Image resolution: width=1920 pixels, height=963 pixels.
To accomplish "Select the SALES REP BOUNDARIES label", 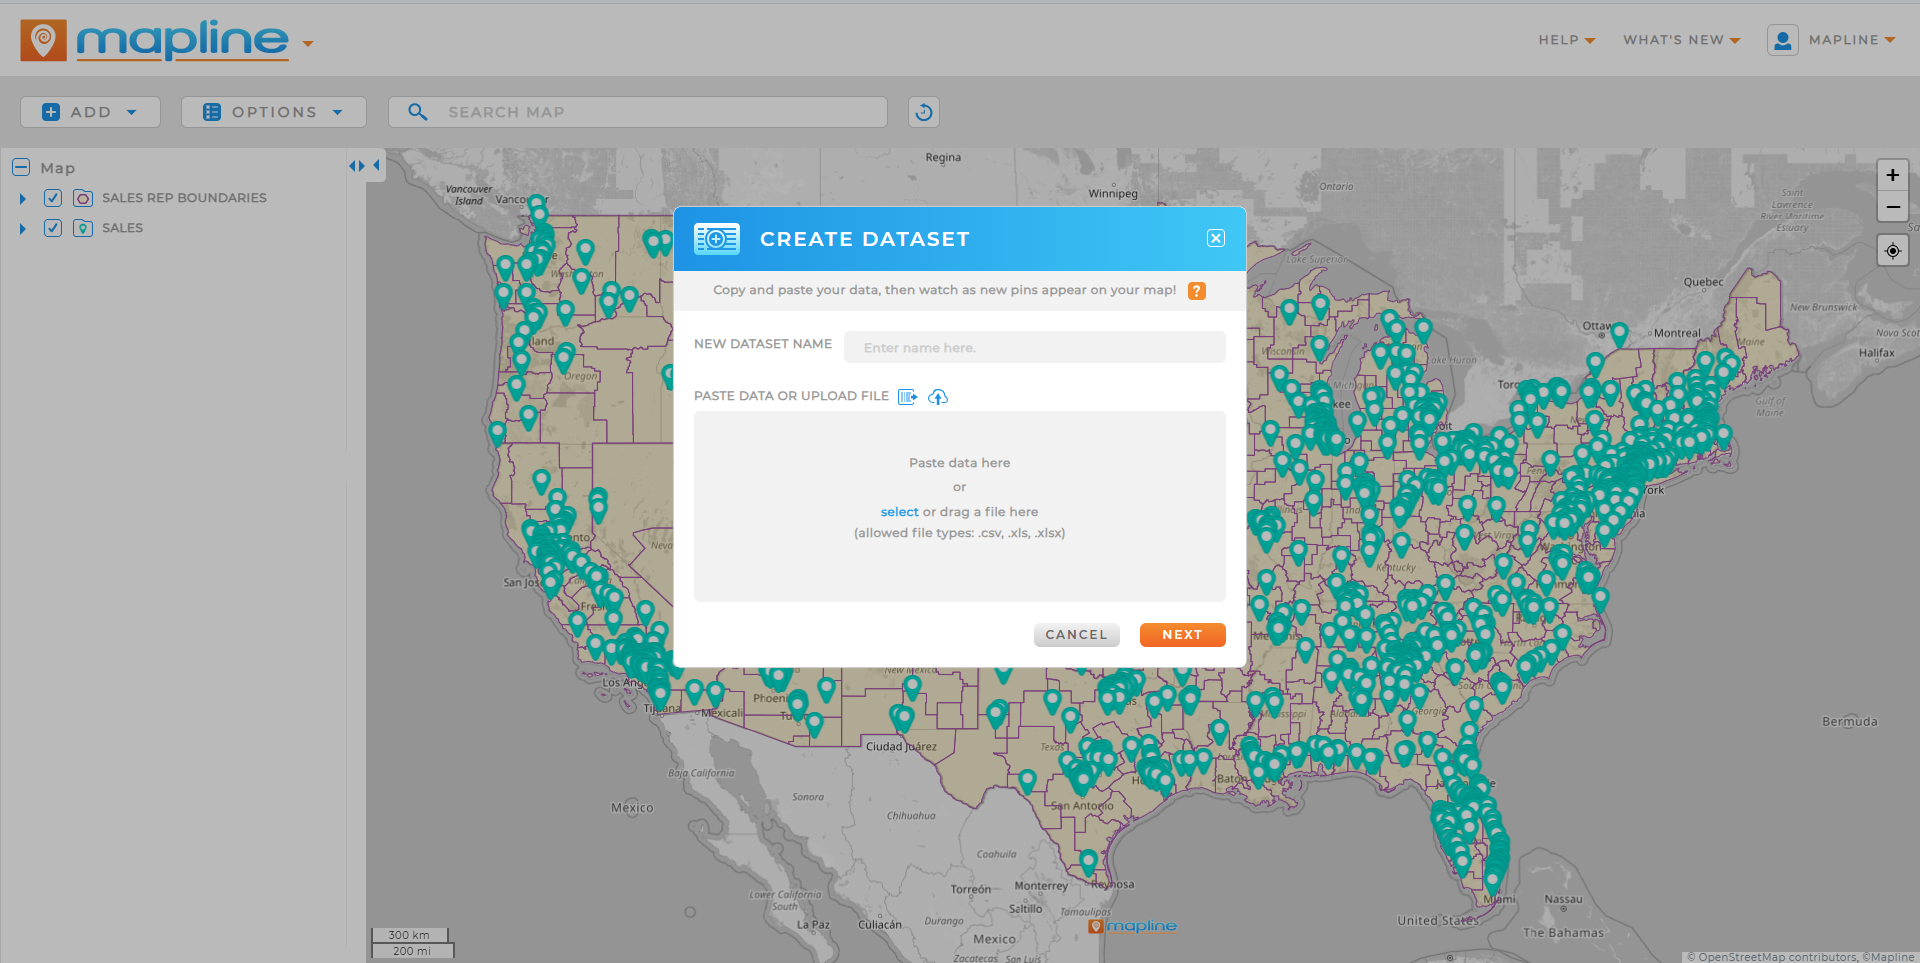I will tap(184, 198).
